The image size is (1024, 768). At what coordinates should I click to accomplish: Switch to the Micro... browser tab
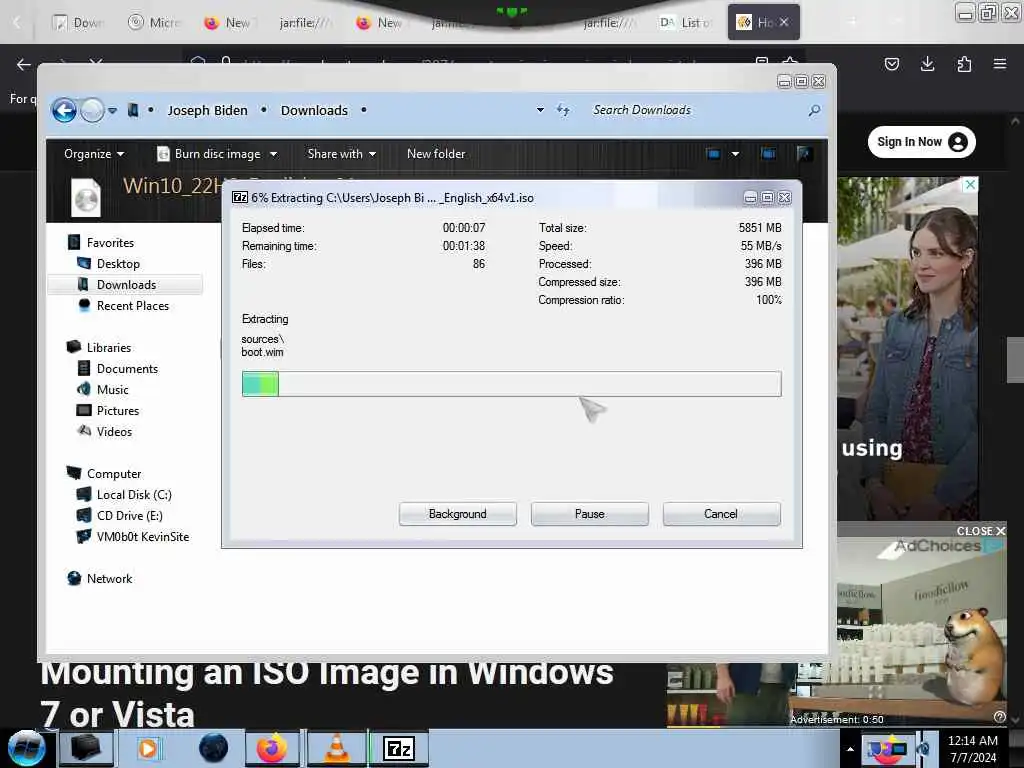coord(154,22)
